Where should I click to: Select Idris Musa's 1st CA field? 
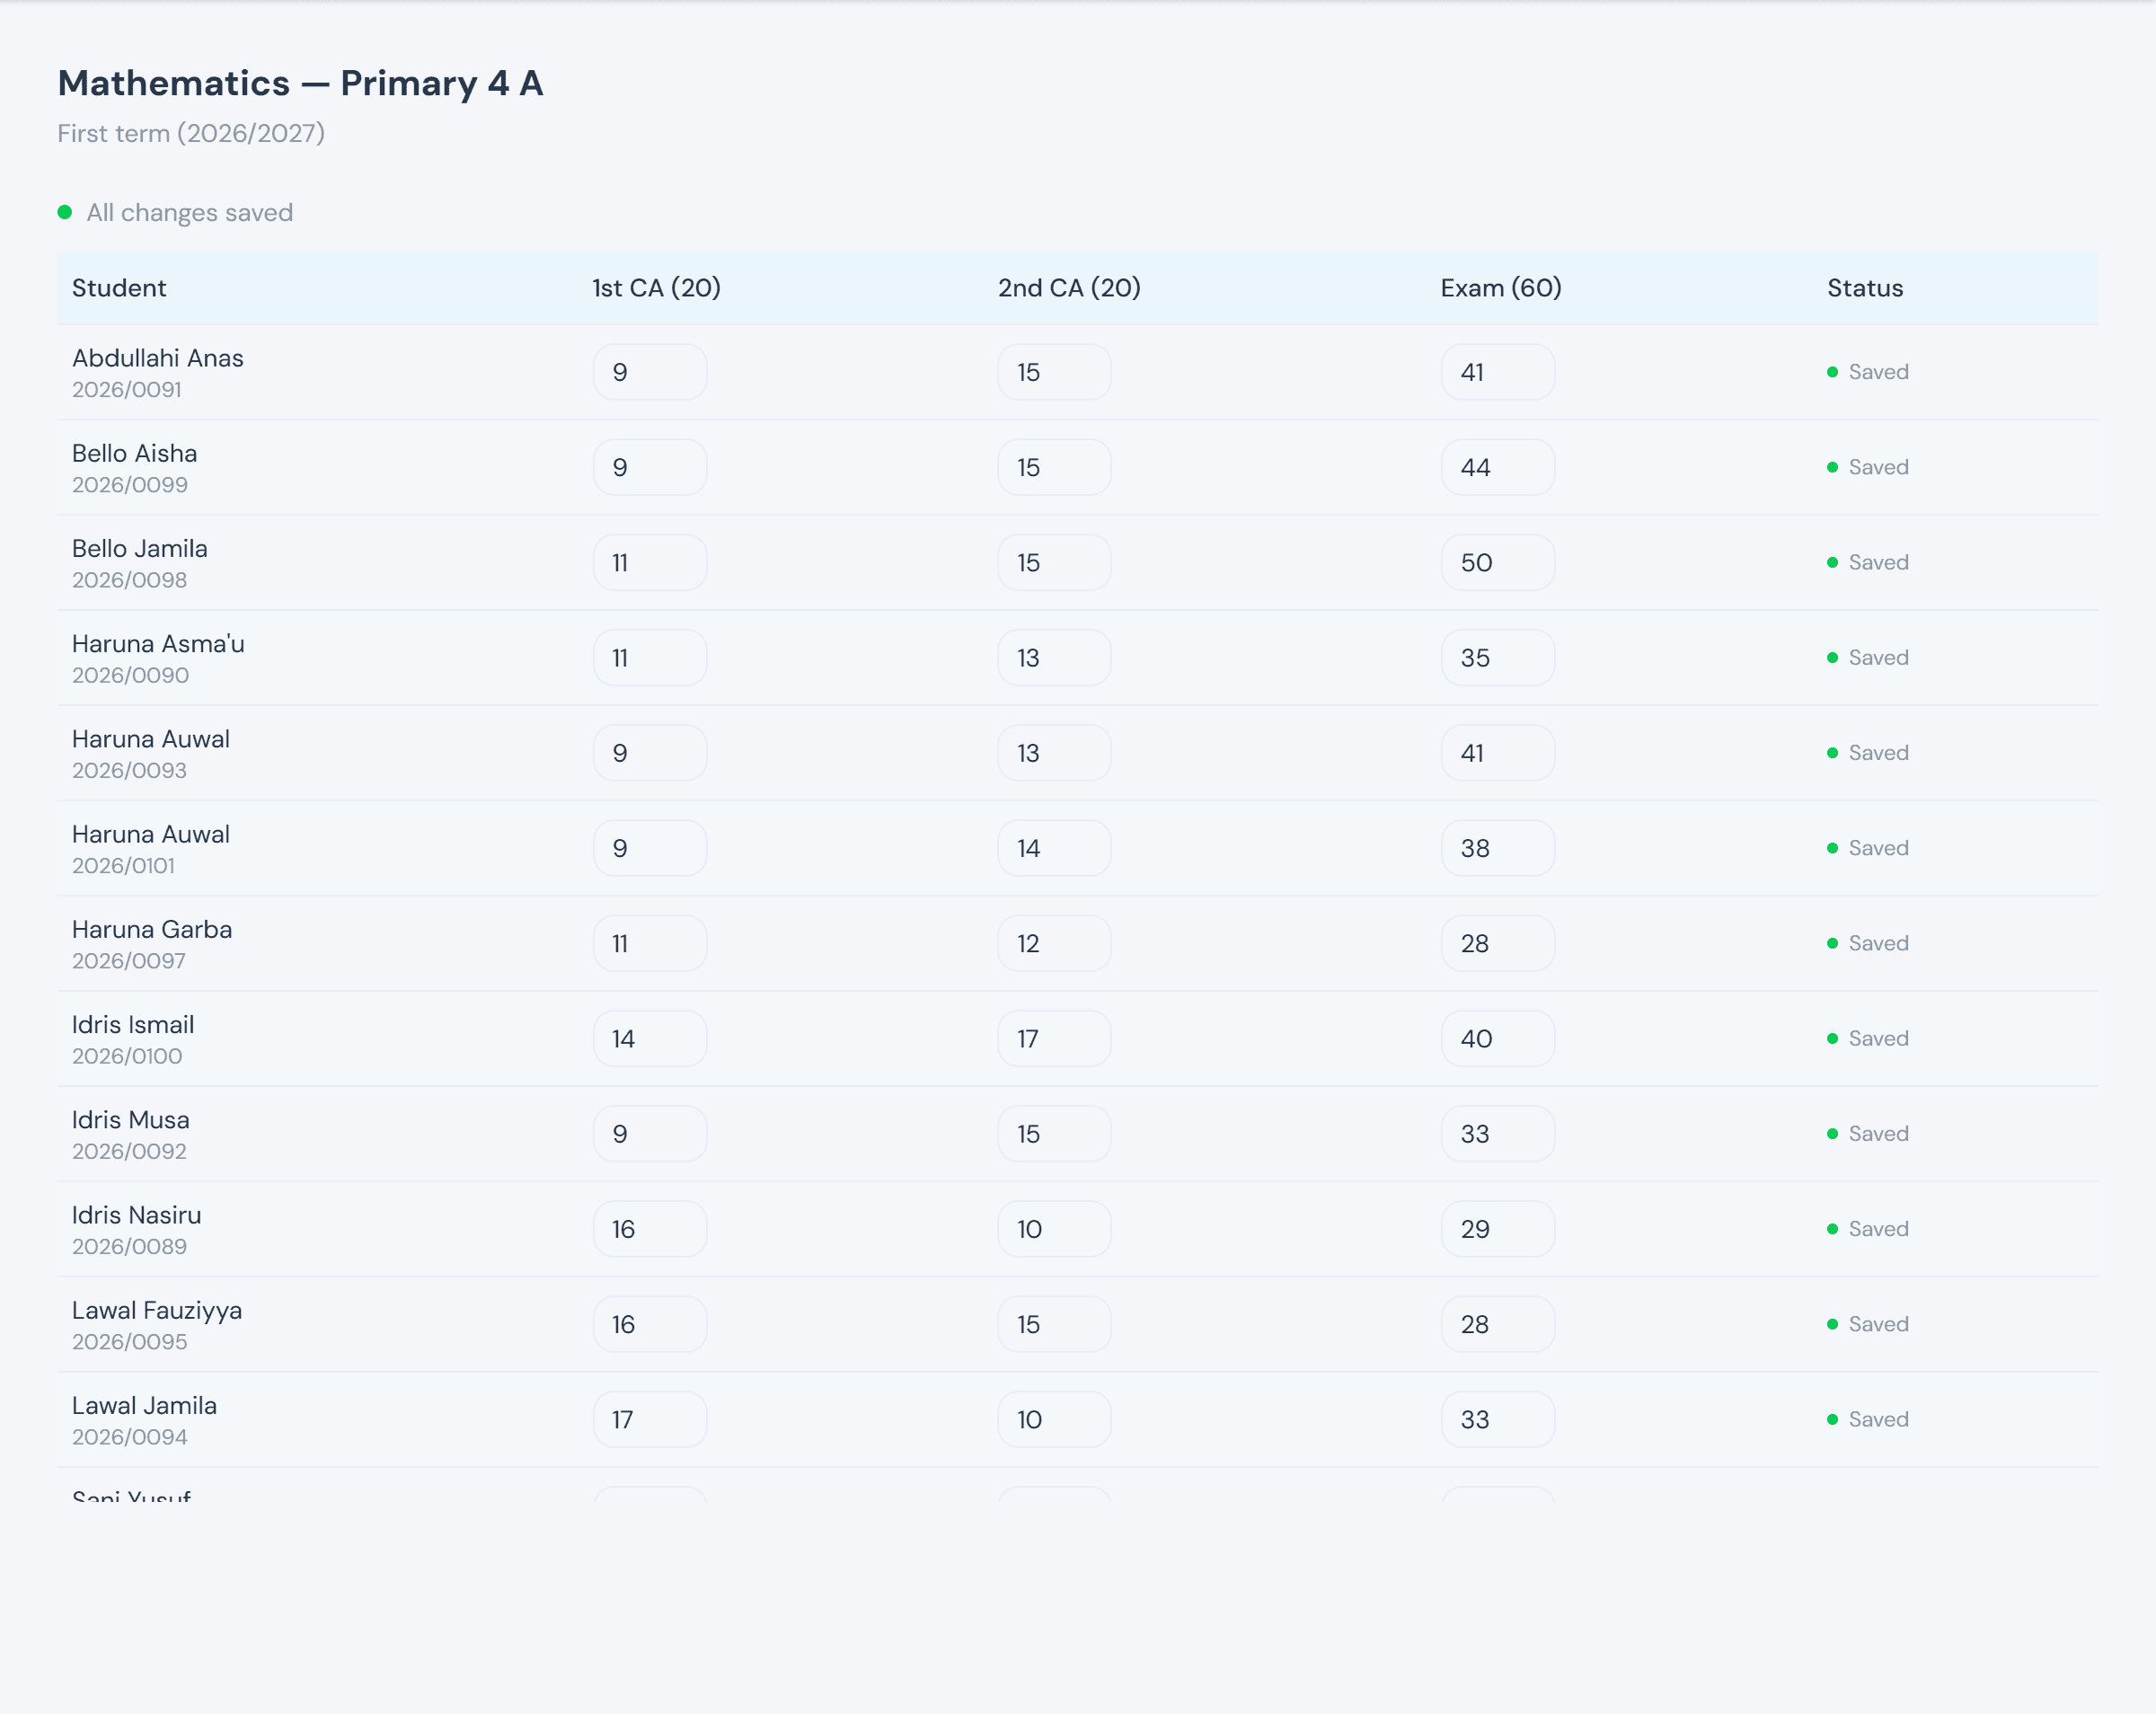pyautogui.click(x=650, y=1133)
